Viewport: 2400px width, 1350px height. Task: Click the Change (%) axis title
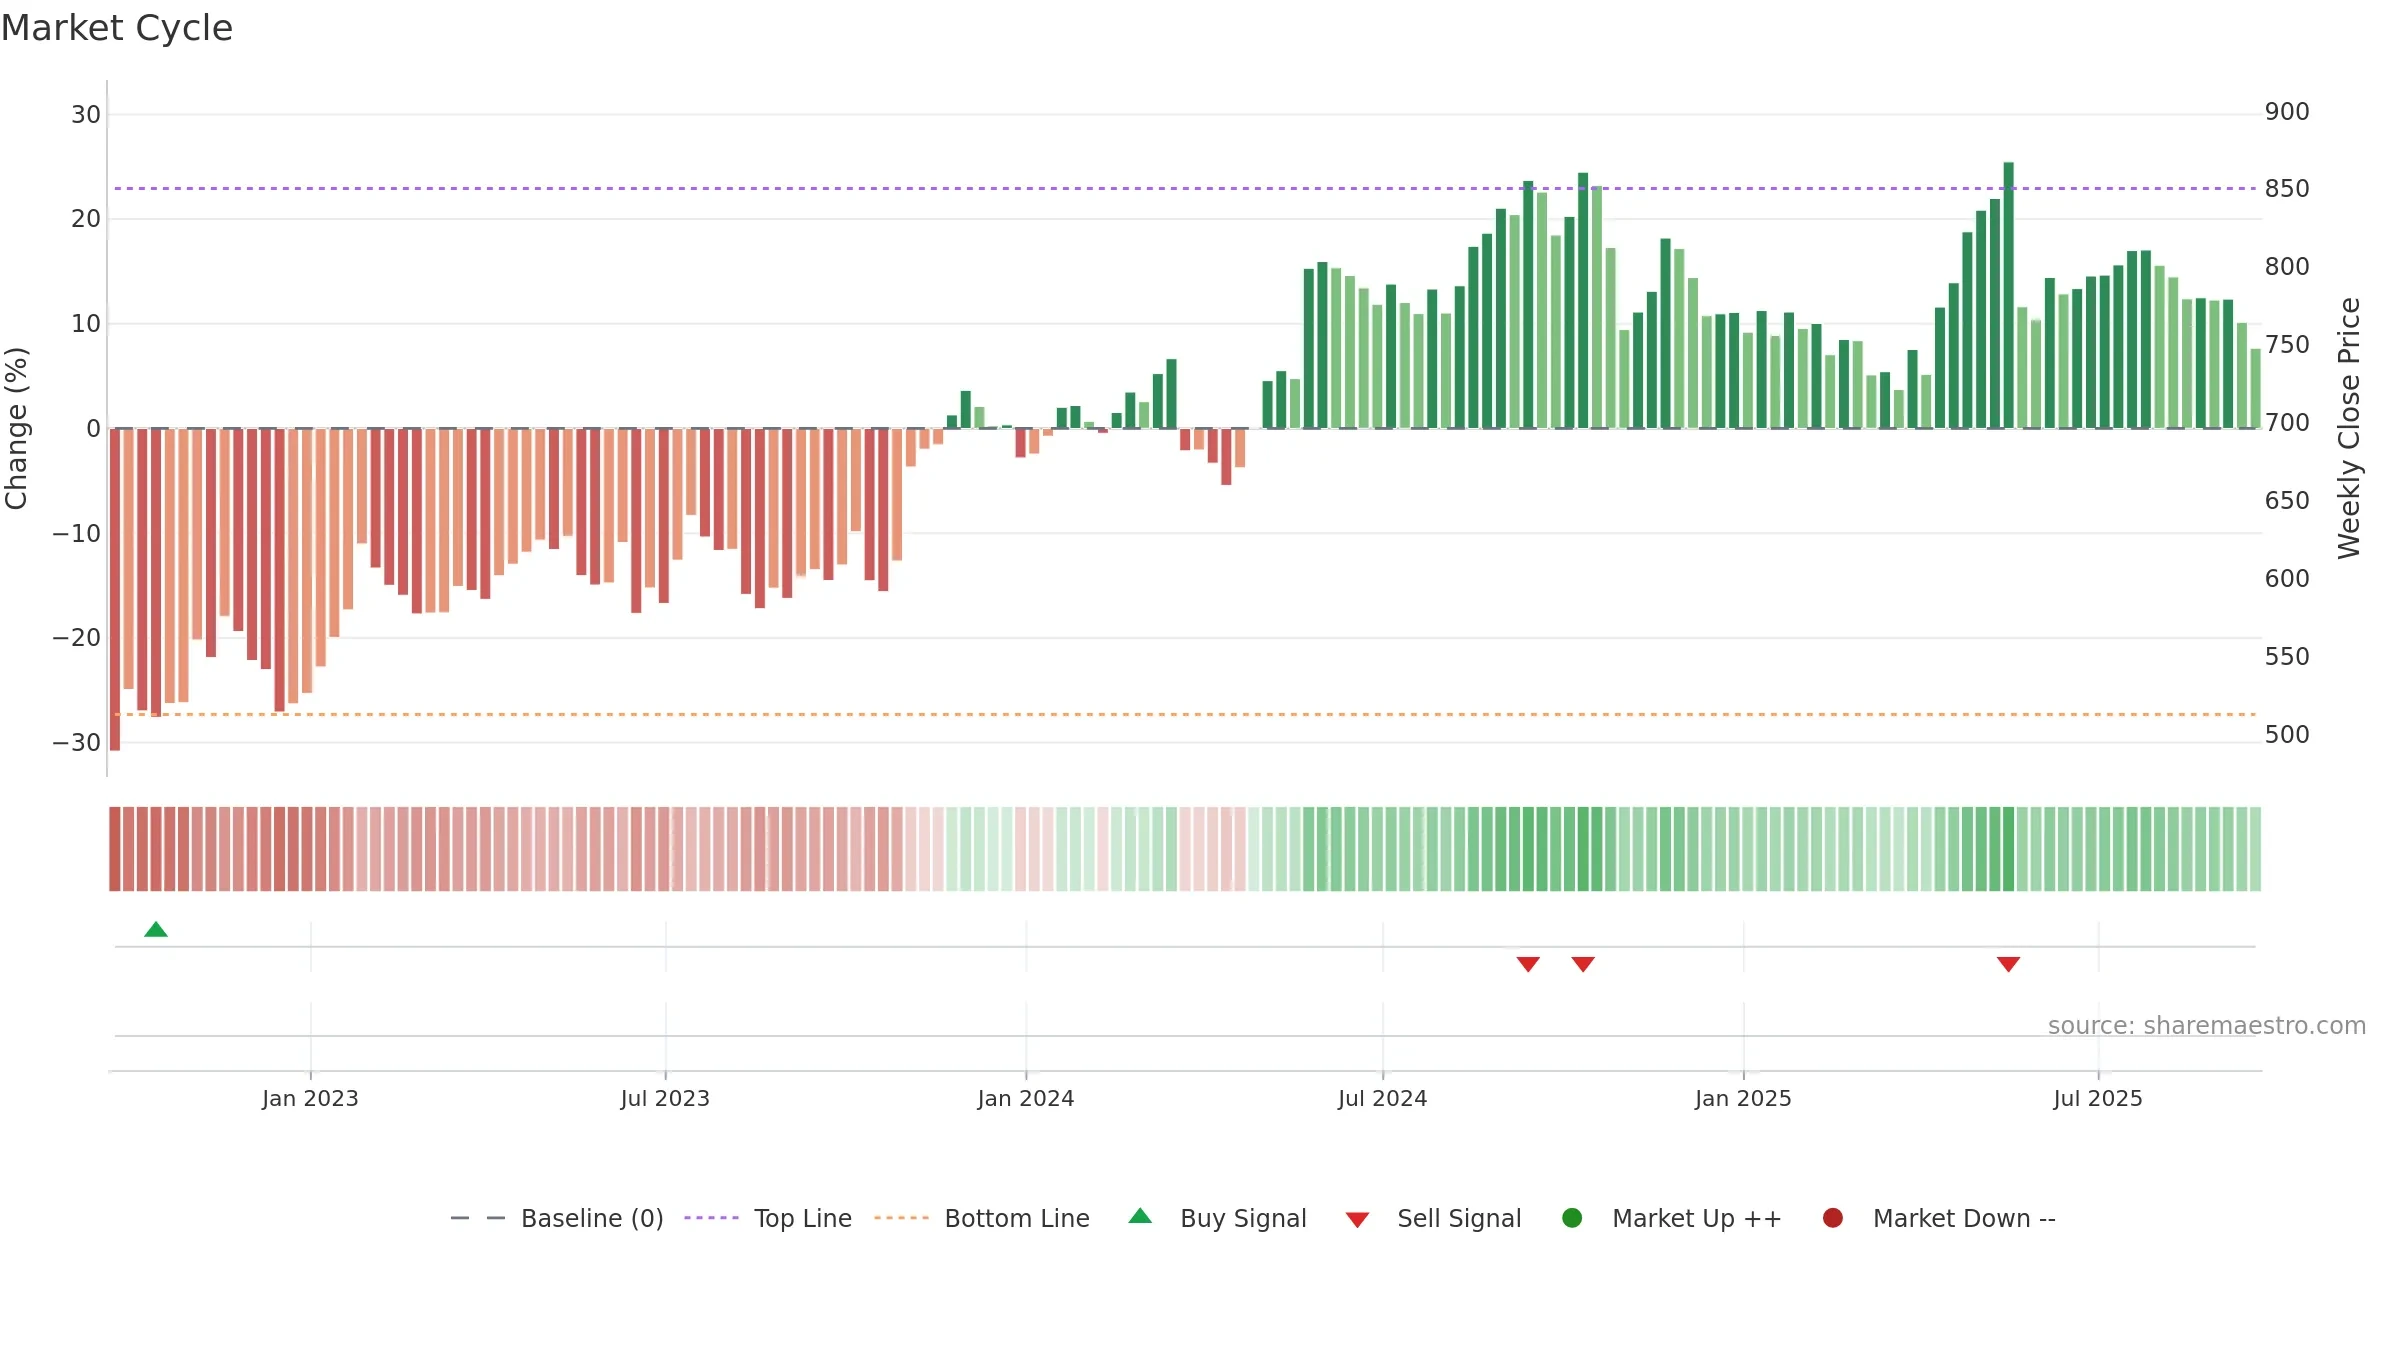click(x=16, y=428)
